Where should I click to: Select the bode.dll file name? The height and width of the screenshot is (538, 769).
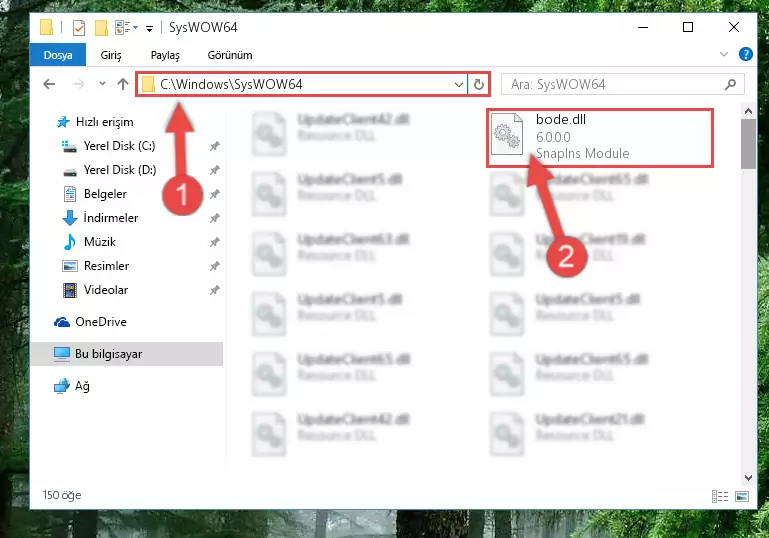point(561,119)
